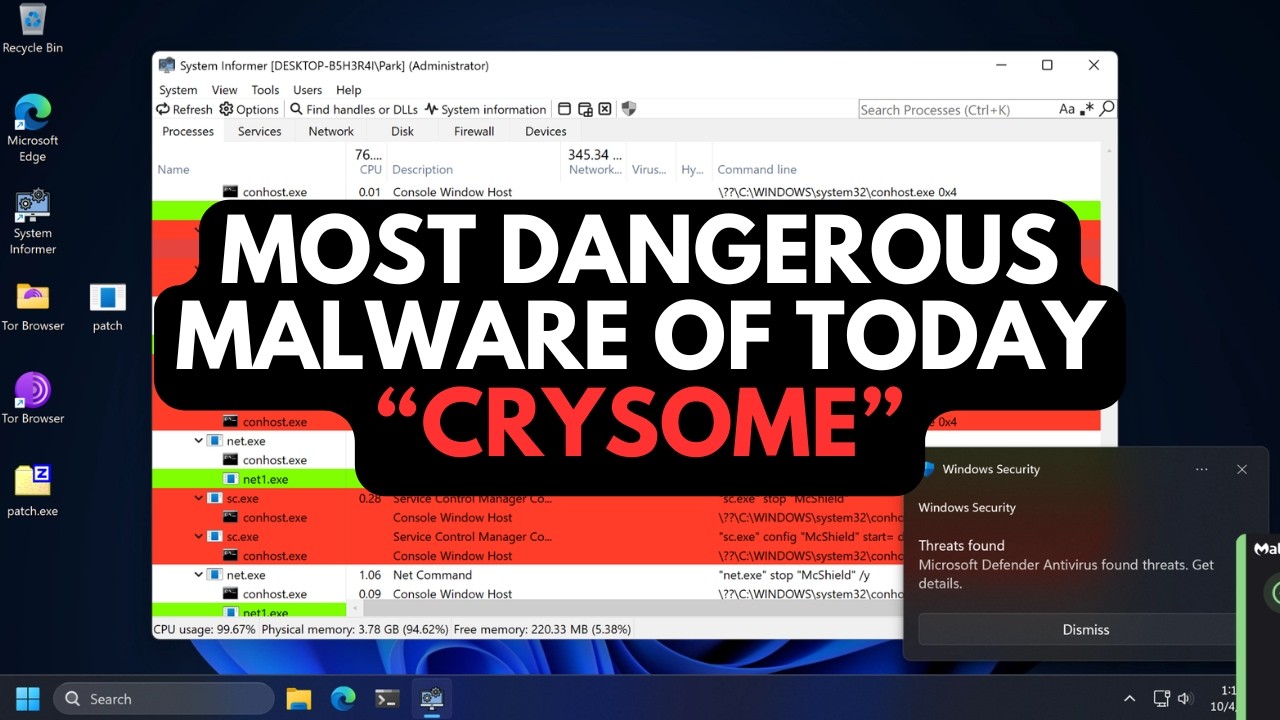Open the System menu

tap(178, 90)
